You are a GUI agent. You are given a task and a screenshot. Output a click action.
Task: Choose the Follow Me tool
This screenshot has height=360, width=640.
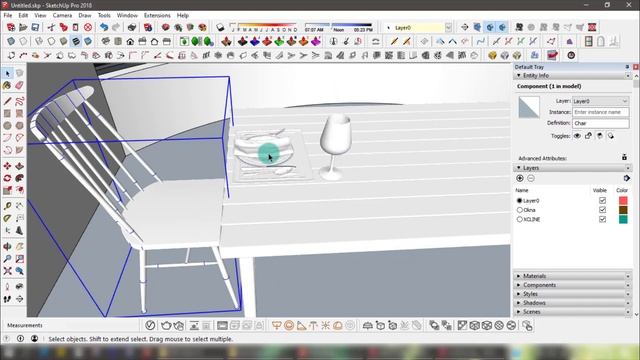coord(19,178)
